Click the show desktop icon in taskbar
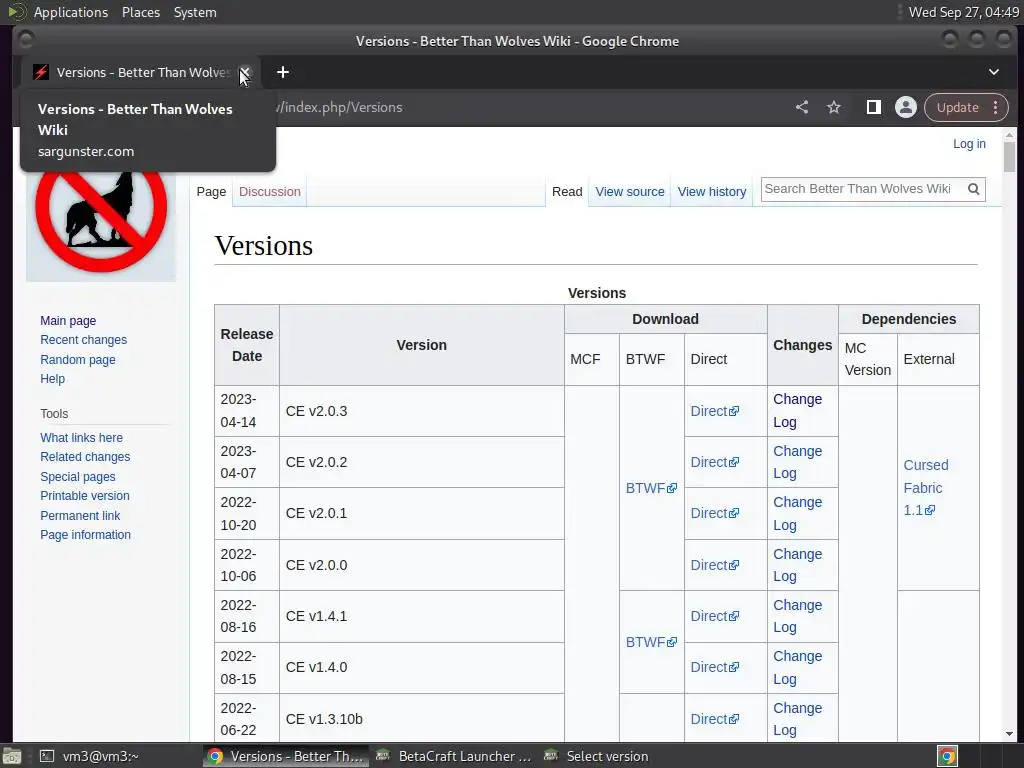 [12, 756]
